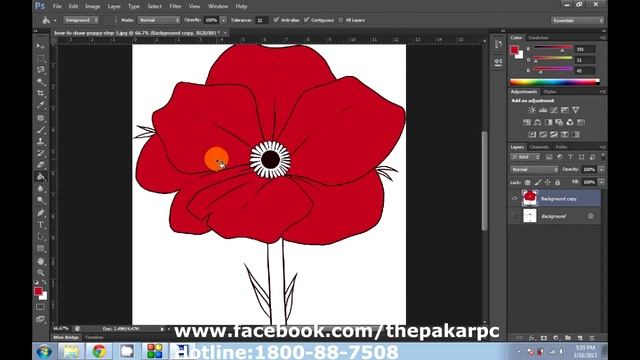Toggle the Anti-alias checkbox
The width and height of the screenshot is (640, 360).
coord(276,20)
